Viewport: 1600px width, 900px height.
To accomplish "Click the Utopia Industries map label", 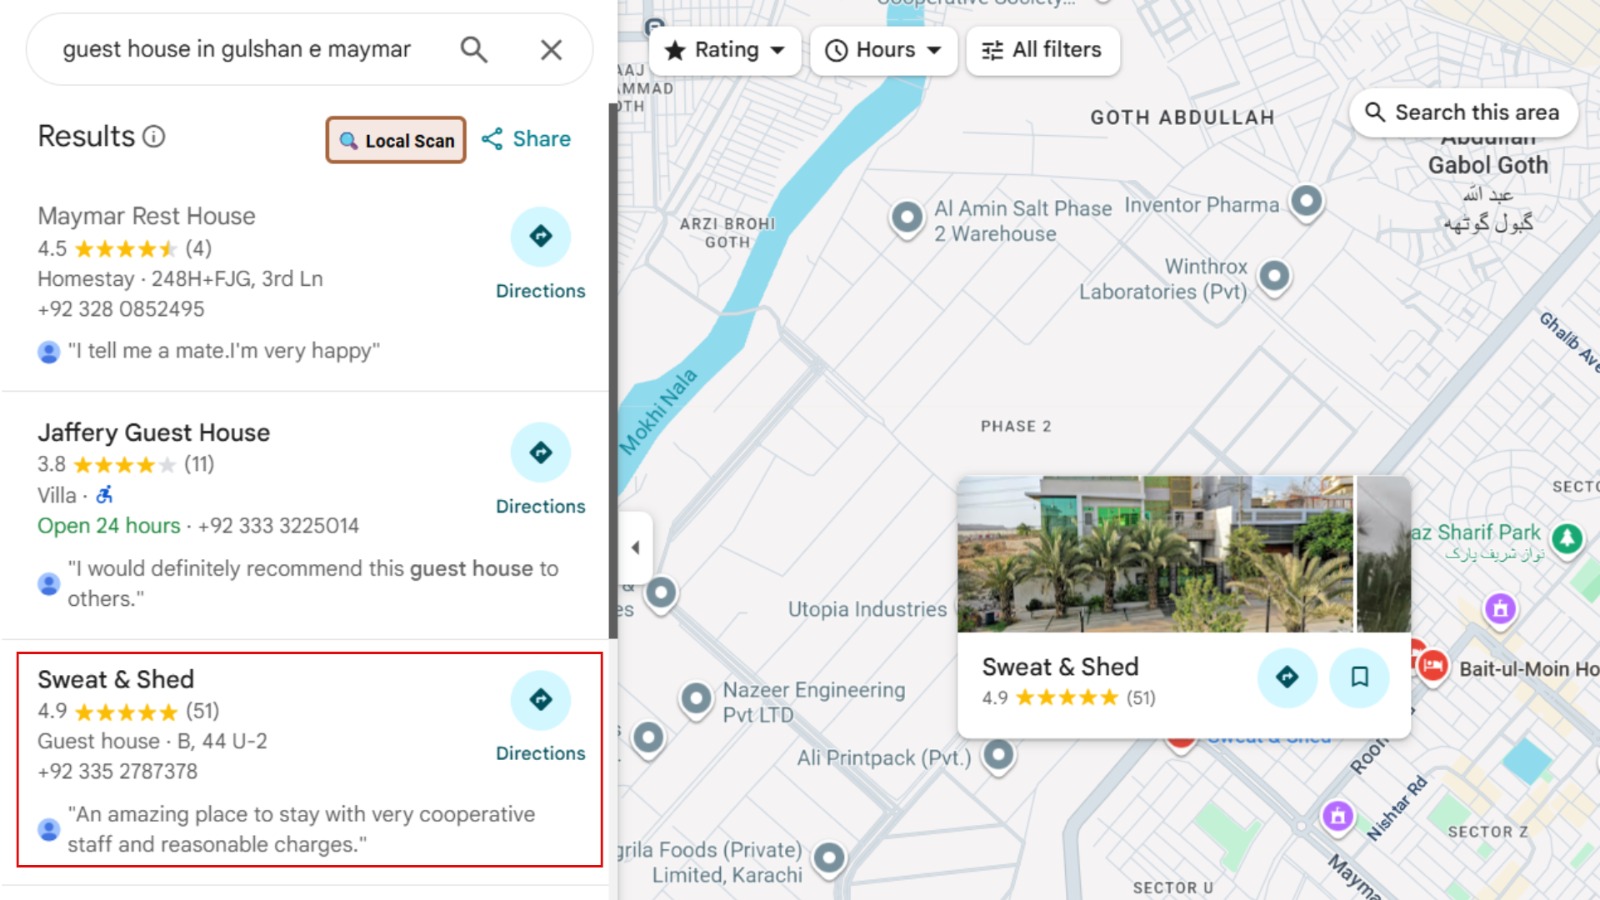I will (x=867, y=609).
